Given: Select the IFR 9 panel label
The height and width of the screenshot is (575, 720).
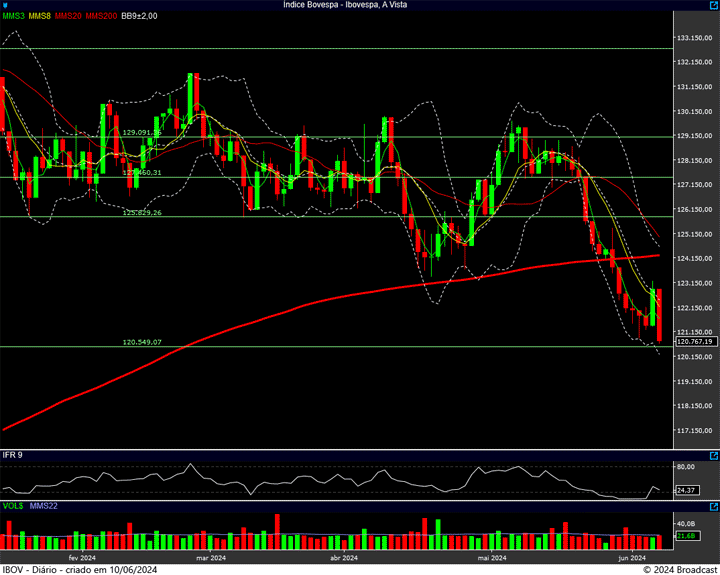Looking at the screenshot, I should click(x=13, y=455).
